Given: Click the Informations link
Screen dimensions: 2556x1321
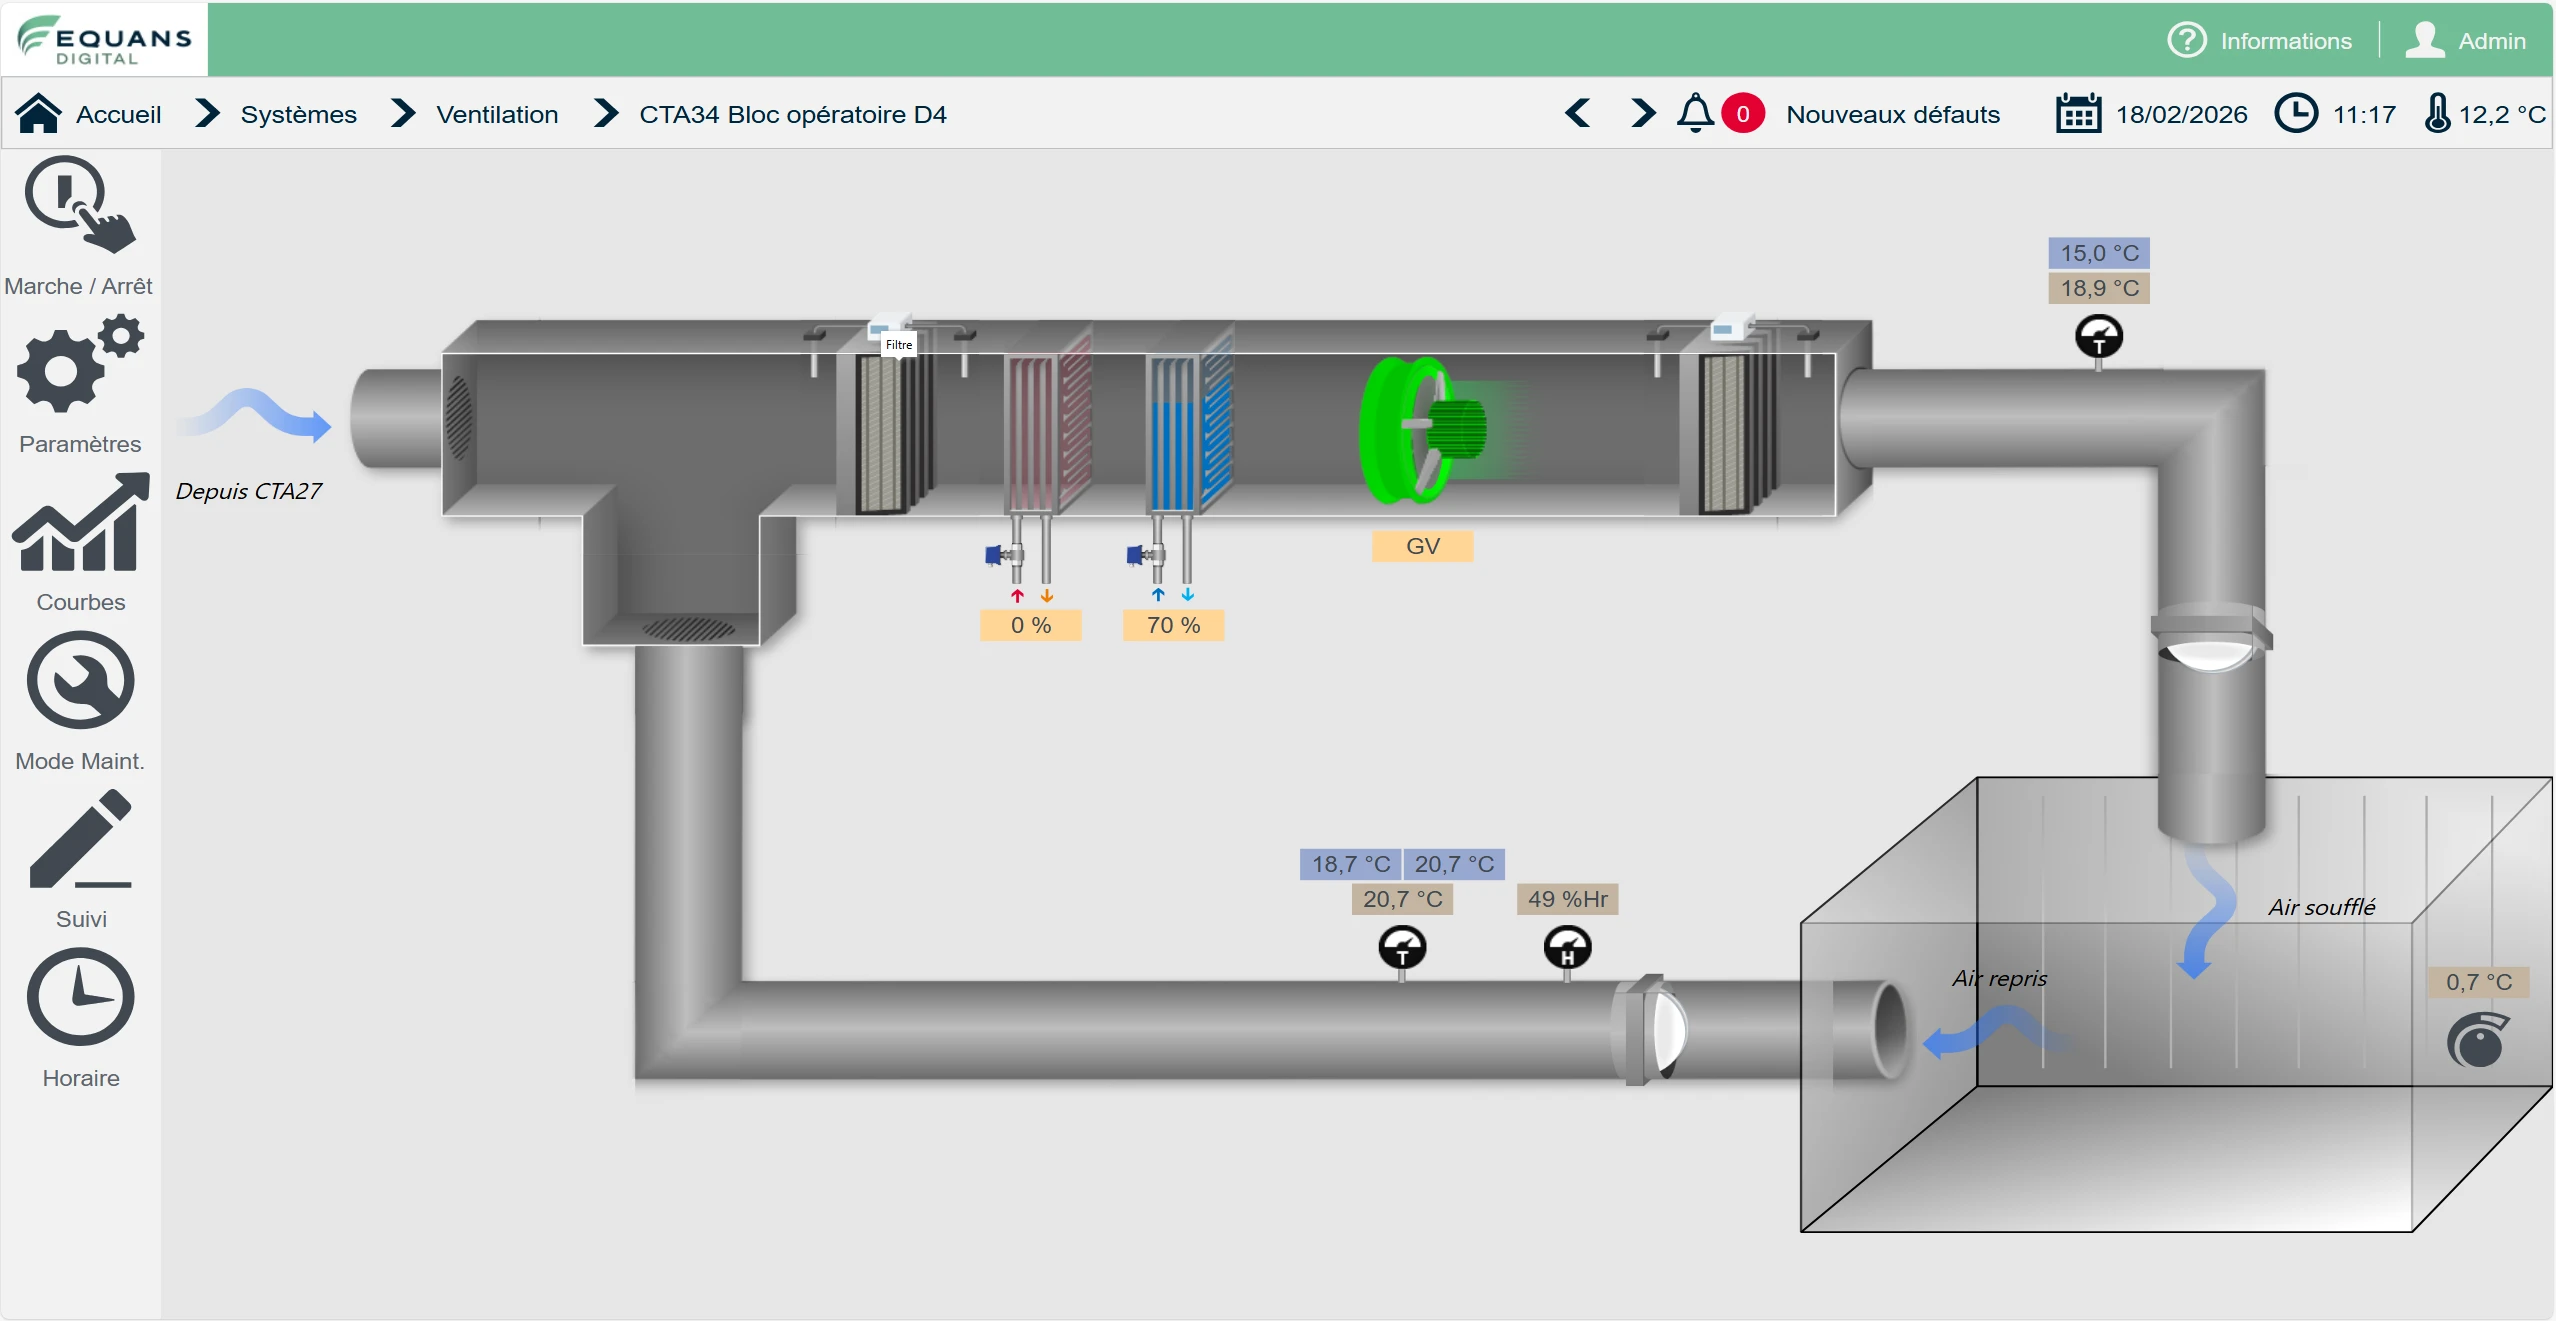Looking at the screenshot, I should click(x=2286, y=41).
